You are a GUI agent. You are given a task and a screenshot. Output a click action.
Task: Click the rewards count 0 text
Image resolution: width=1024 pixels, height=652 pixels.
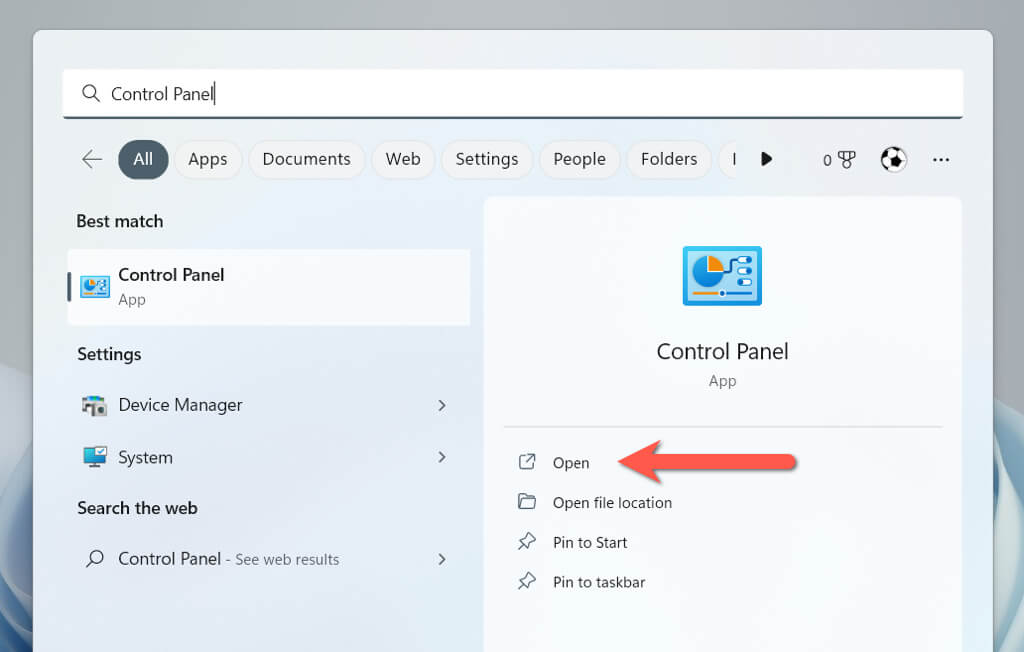tap(827, 160)
